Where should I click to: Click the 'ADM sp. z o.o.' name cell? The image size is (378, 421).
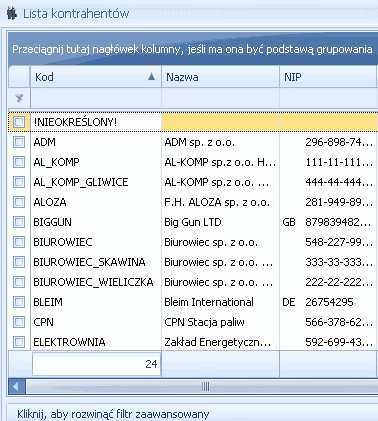[220, 142]
